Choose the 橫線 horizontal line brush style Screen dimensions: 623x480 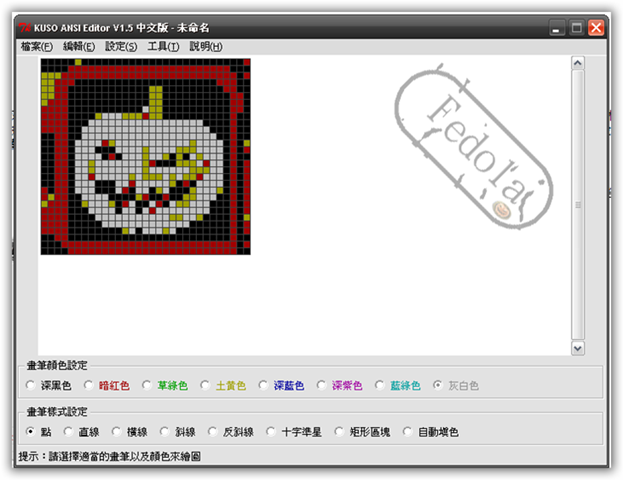coord(116,432)
